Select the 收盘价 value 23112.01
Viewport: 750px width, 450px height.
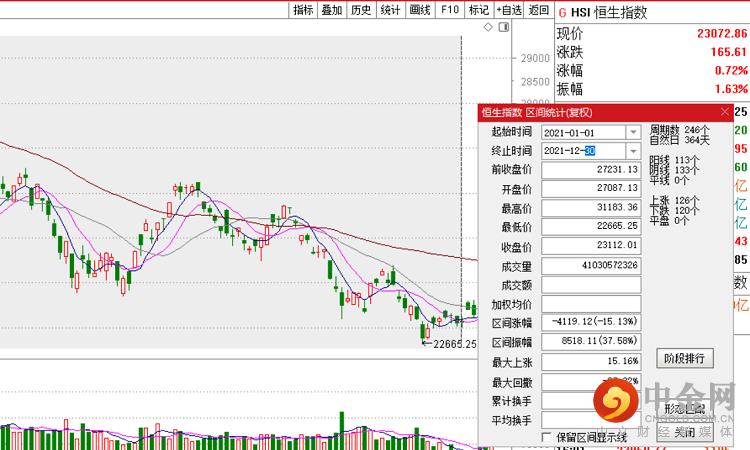tap(591, 245)
